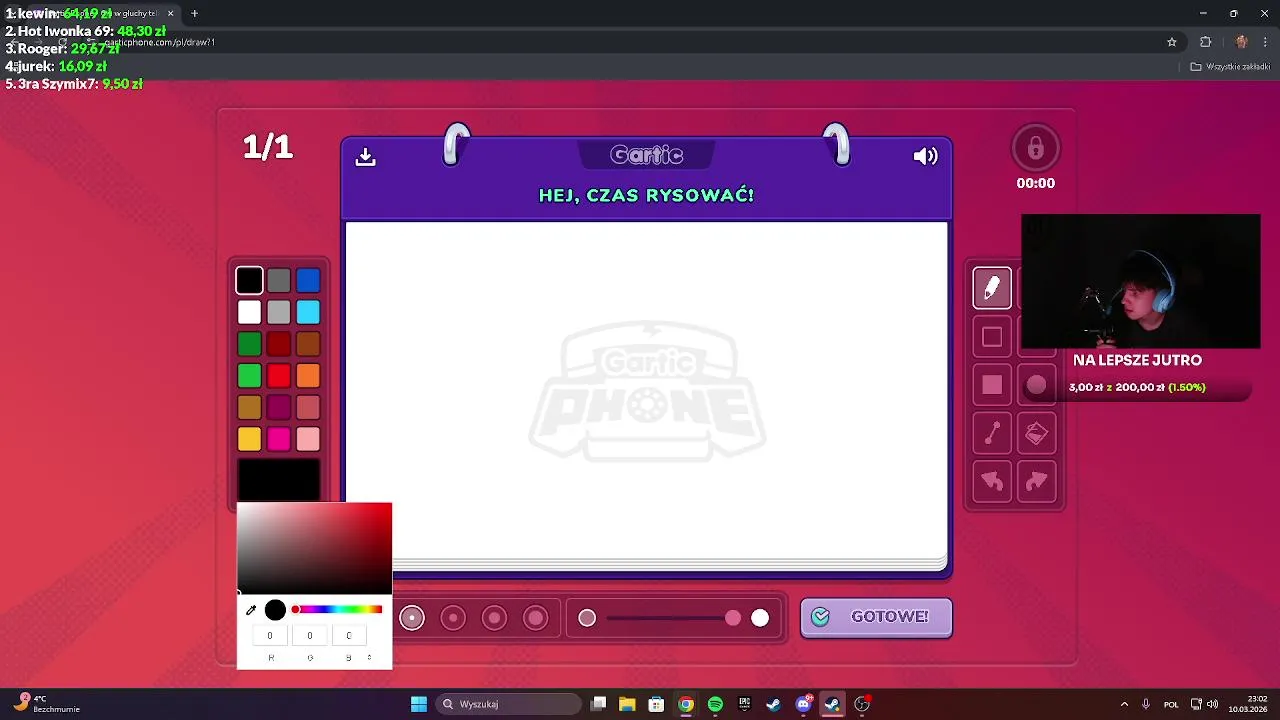Image resolution: width=1280 pixels, height=720 pixels.
Task: Open Microsoft Store from the taskbar
Action: pyautogui.click(x=656, y=704)
